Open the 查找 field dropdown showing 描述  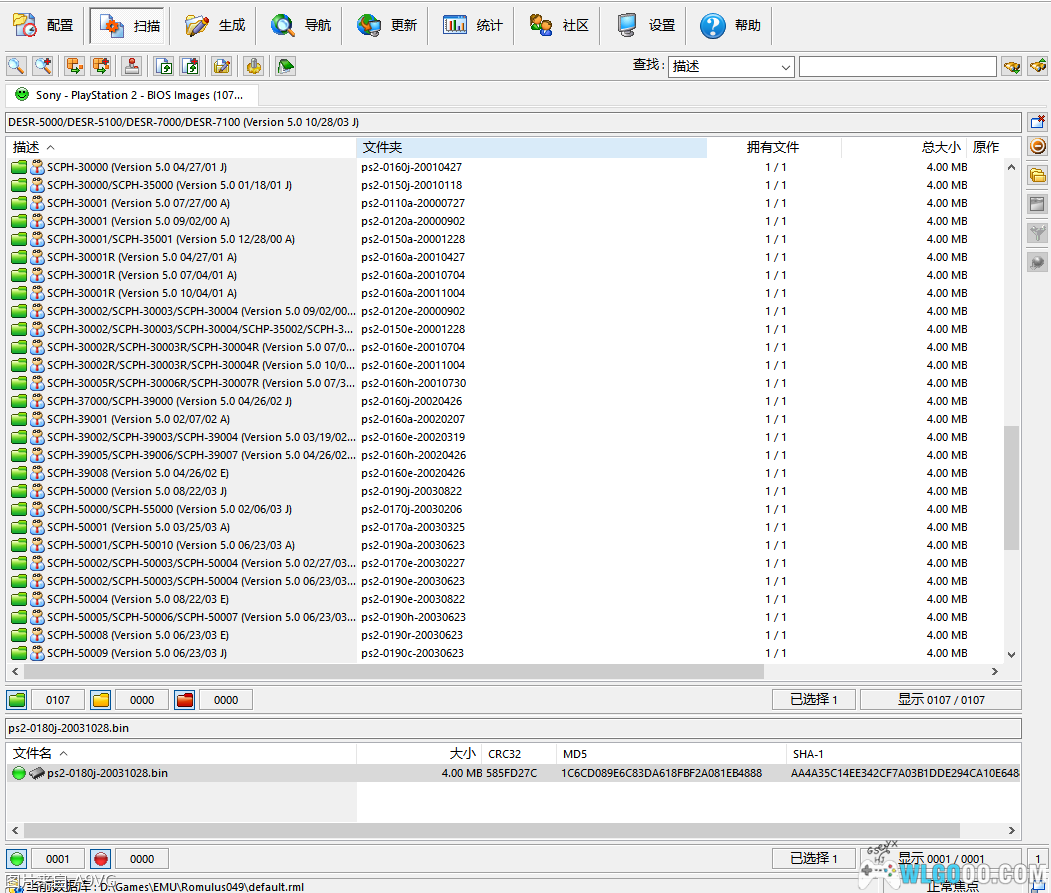pos(785,67)
